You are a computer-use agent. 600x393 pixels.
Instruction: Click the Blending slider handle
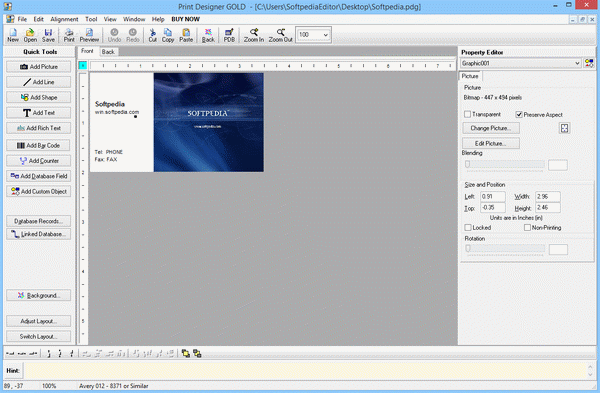(467, 165)
